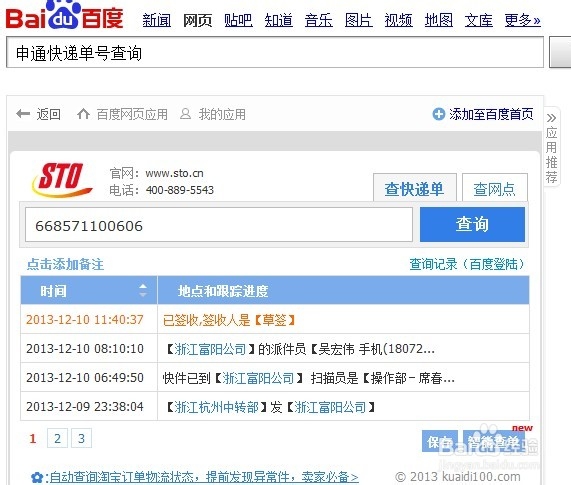Image resolution: width=571 pixels, height=485 pixels.
Task: Open 百度网页应用 link
Action: [132, 114]
